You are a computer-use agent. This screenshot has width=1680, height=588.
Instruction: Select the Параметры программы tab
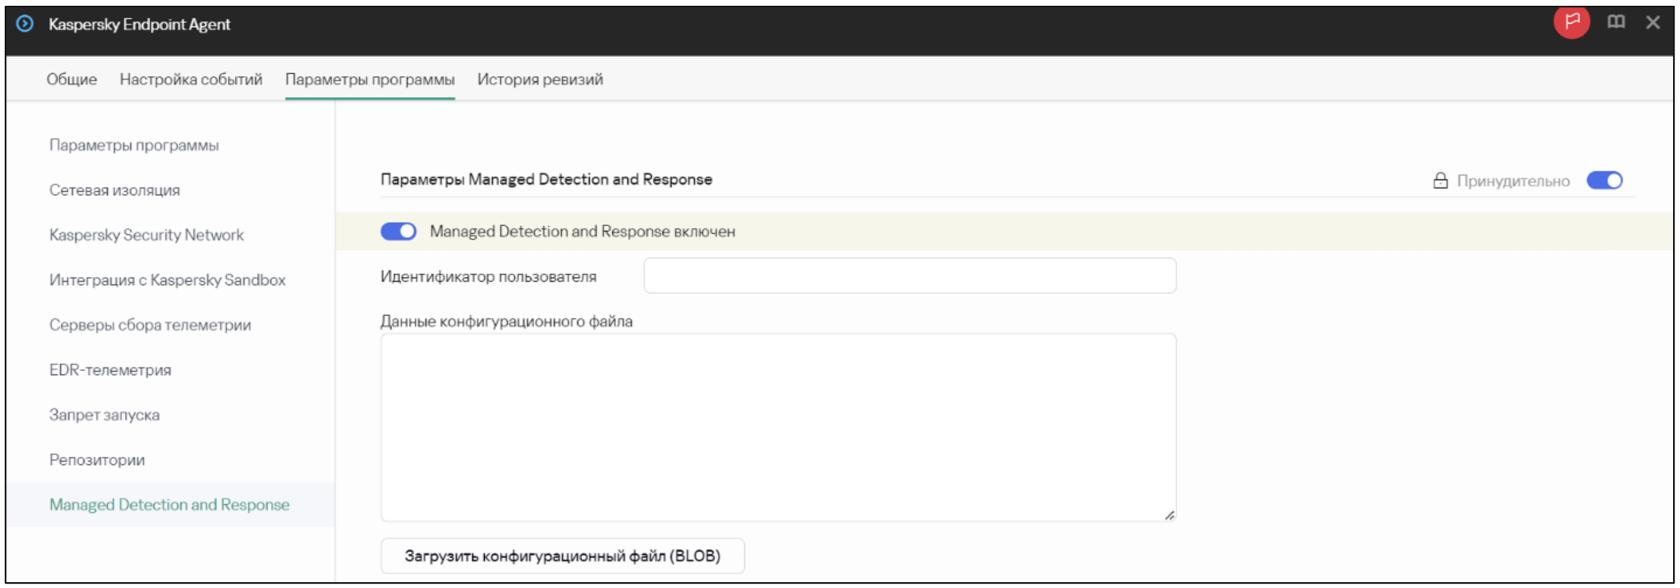[x=370, y=79]
